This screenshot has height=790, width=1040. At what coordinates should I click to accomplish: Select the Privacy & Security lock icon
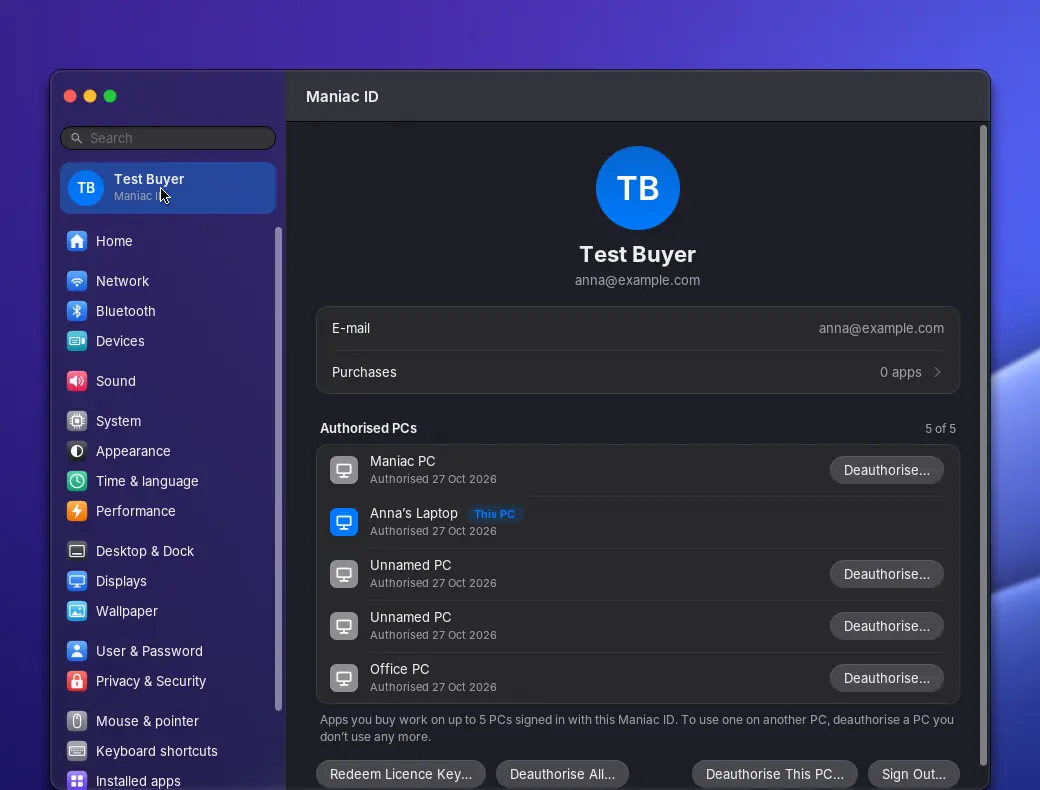(x=77, y=681)
